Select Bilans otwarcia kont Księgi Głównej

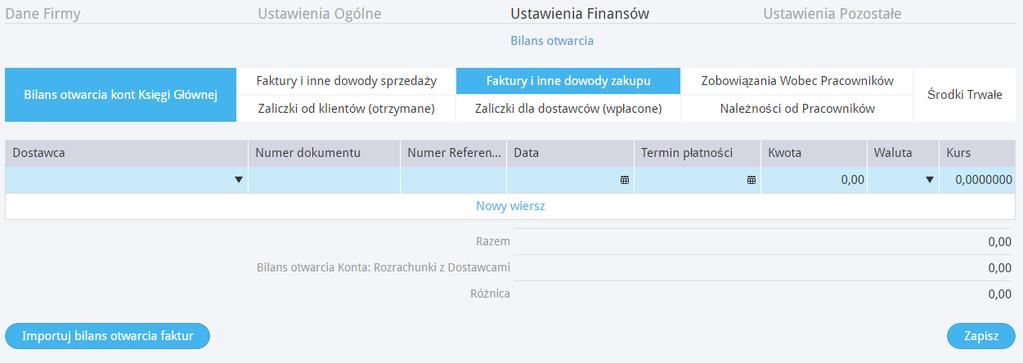coord(121,95)
